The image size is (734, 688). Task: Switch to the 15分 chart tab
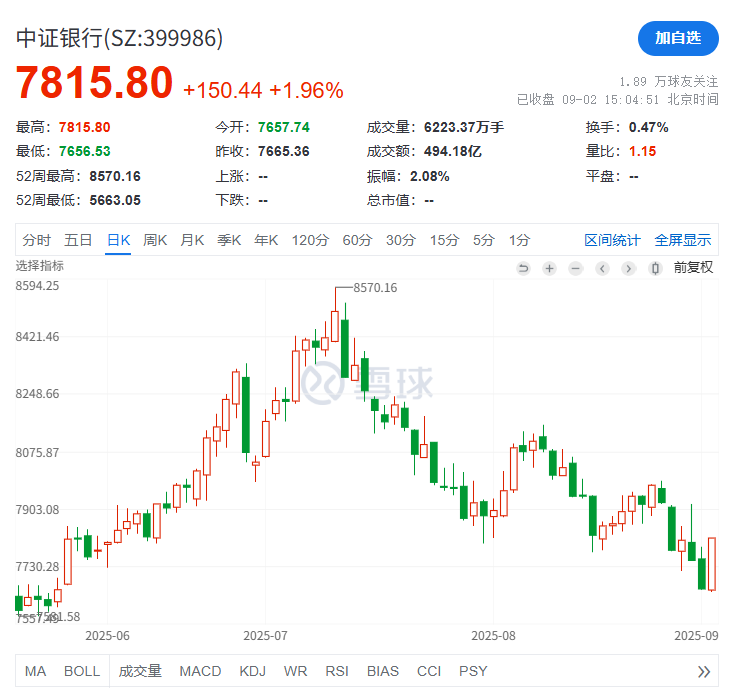coord(444,240)
